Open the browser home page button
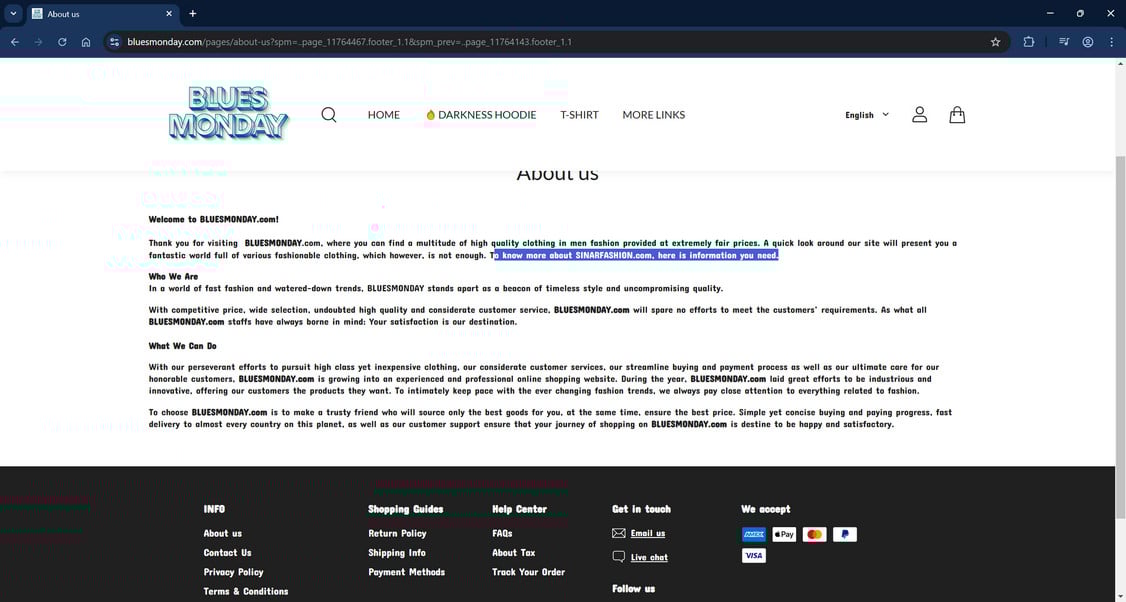Screen dimensions: 1126x602 pyautogui.click(x=86, y=42)
